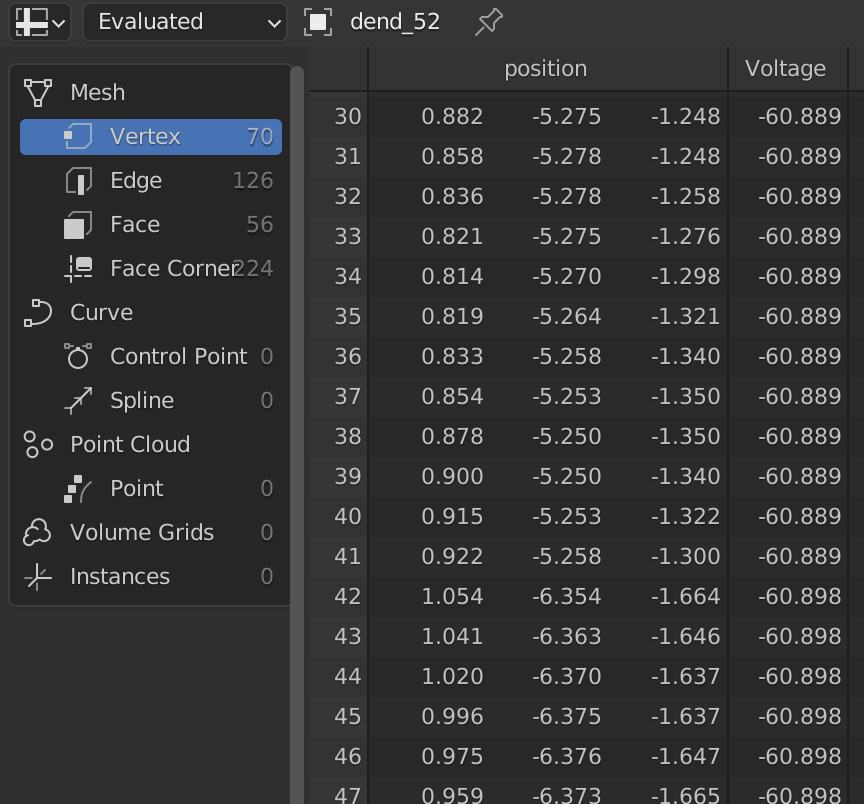The width and height of the screenshot is (864, 804).
Task: Select the Edge domain row
Action: point(151,181)
